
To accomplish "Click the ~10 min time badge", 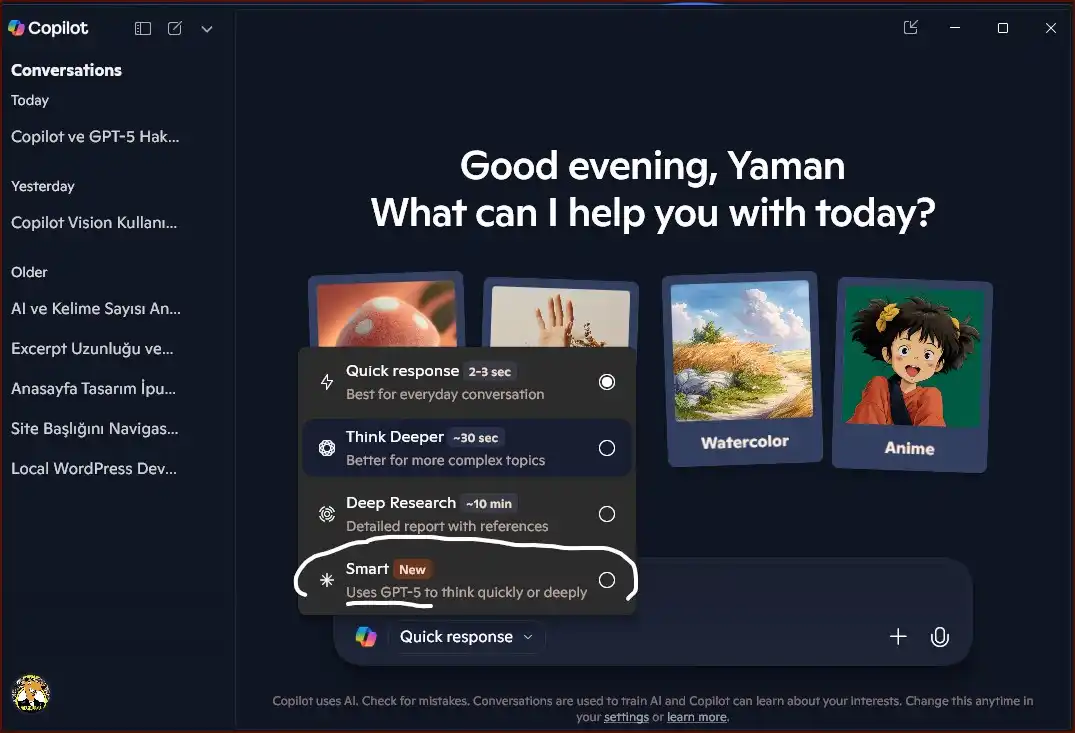I will click(x=489, y=503).
